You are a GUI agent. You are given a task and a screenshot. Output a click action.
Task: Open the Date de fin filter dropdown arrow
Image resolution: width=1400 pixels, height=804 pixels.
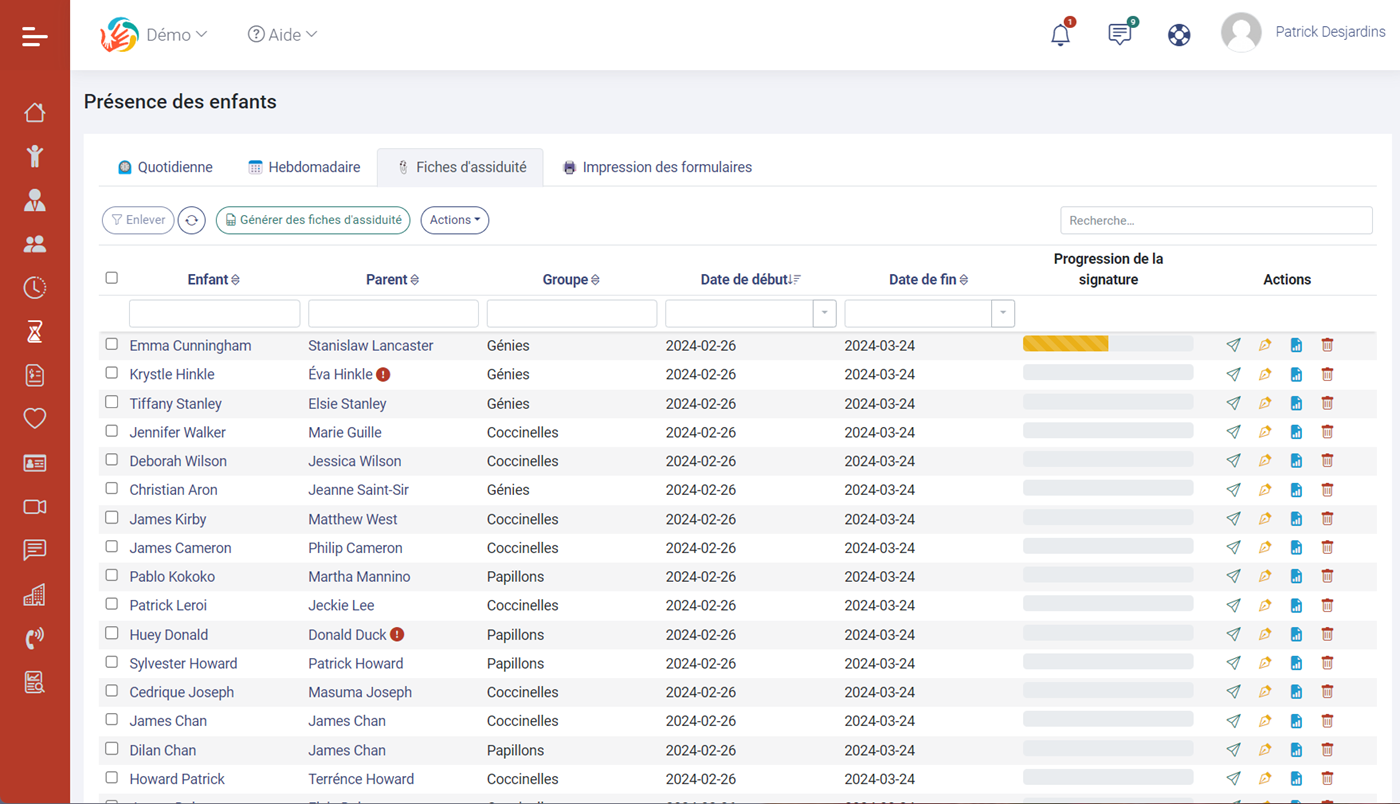pos(1003,313)
